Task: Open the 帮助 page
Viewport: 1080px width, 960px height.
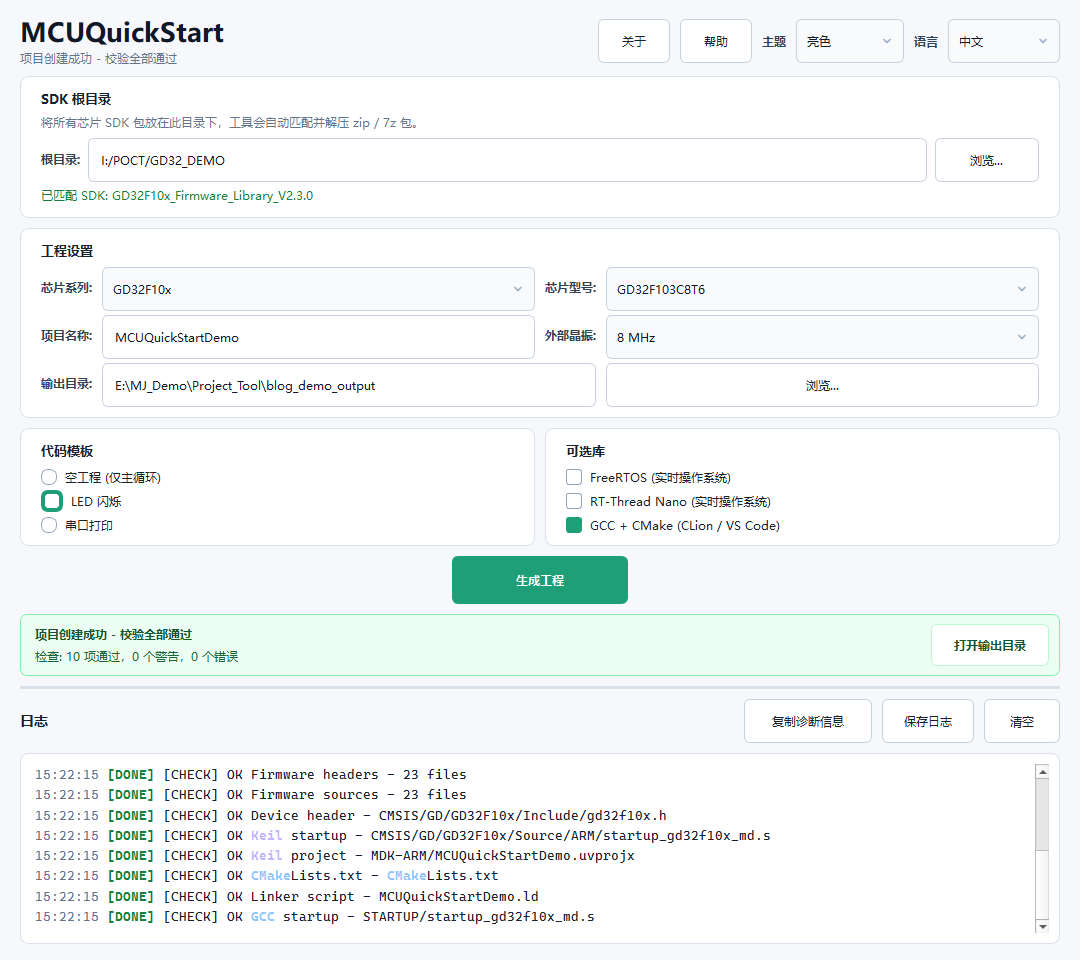Action: [716, 41]
